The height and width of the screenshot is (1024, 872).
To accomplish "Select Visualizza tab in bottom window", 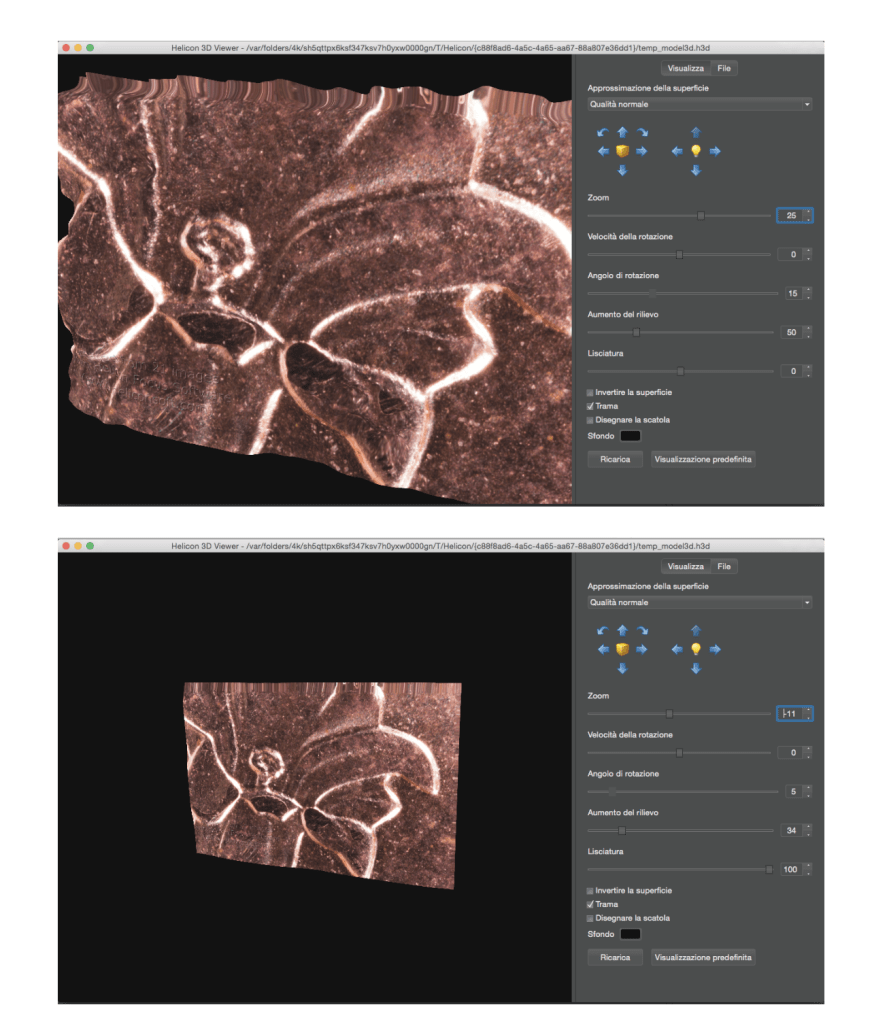I will tap(686, 567).
